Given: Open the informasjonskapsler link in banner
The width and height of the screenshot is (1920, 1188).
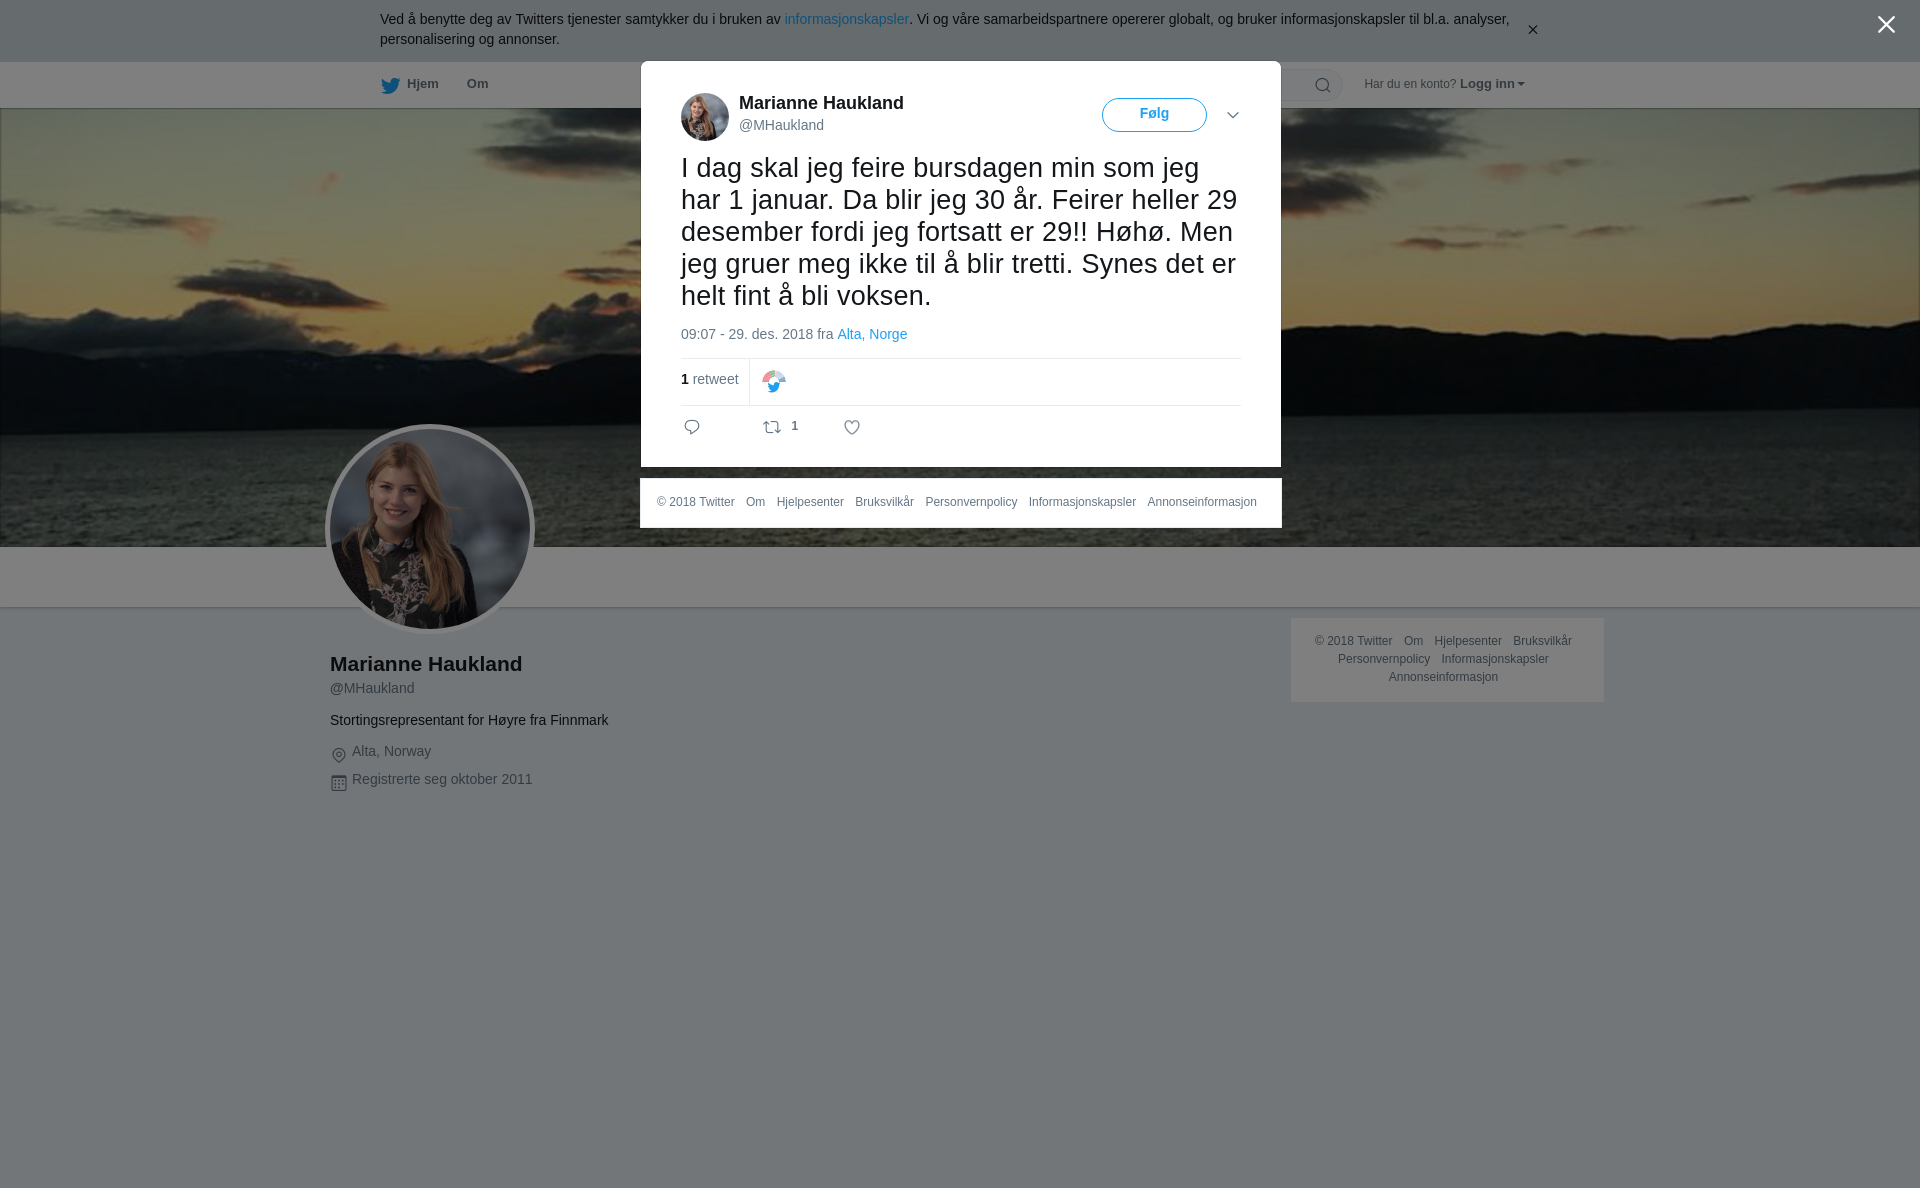Looking at the screenshot, I should pyautogui.click(x=846, y=19).
